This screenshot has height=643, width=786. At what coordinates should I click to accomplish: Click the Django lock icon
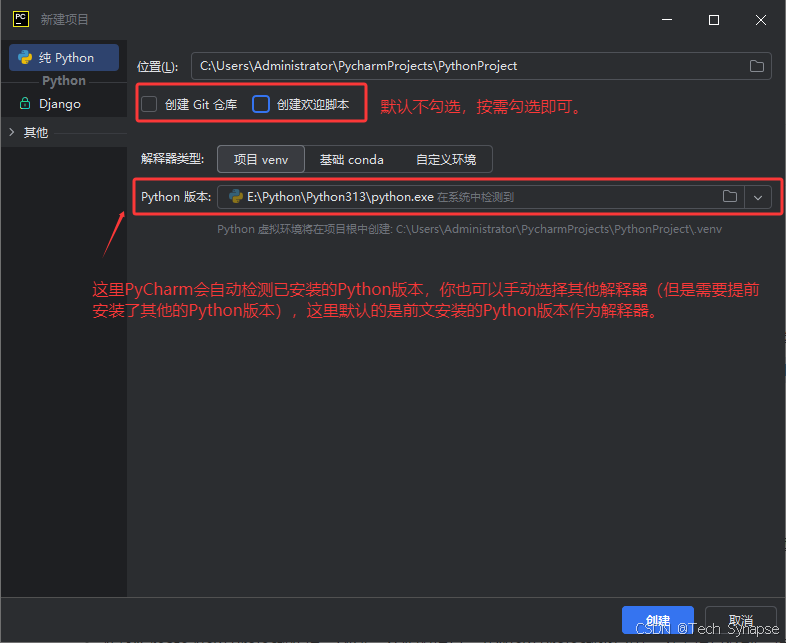coord(25,104)
